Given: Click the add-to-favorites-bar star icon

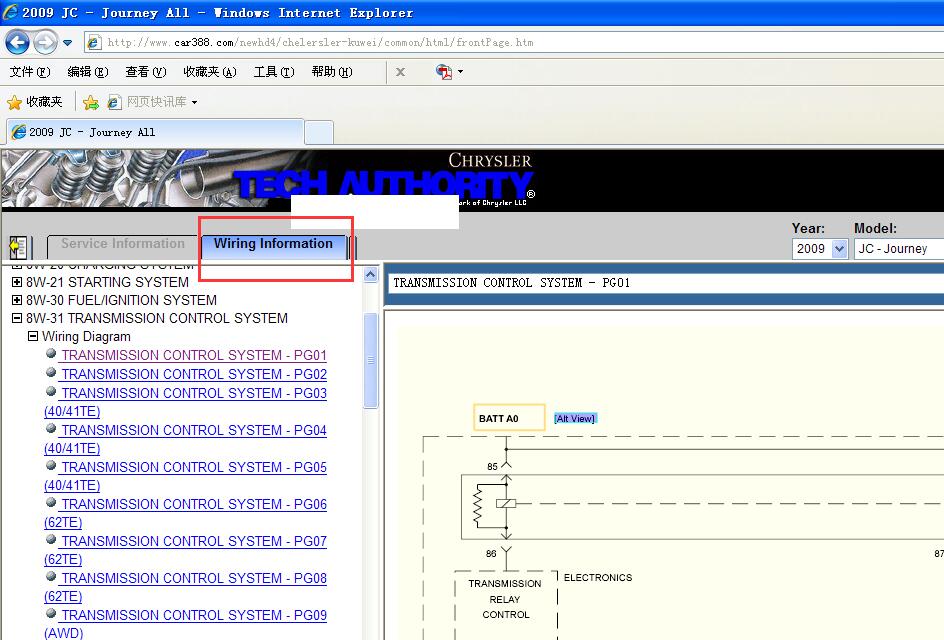Looking at the screenshot, I should point(91,102).
